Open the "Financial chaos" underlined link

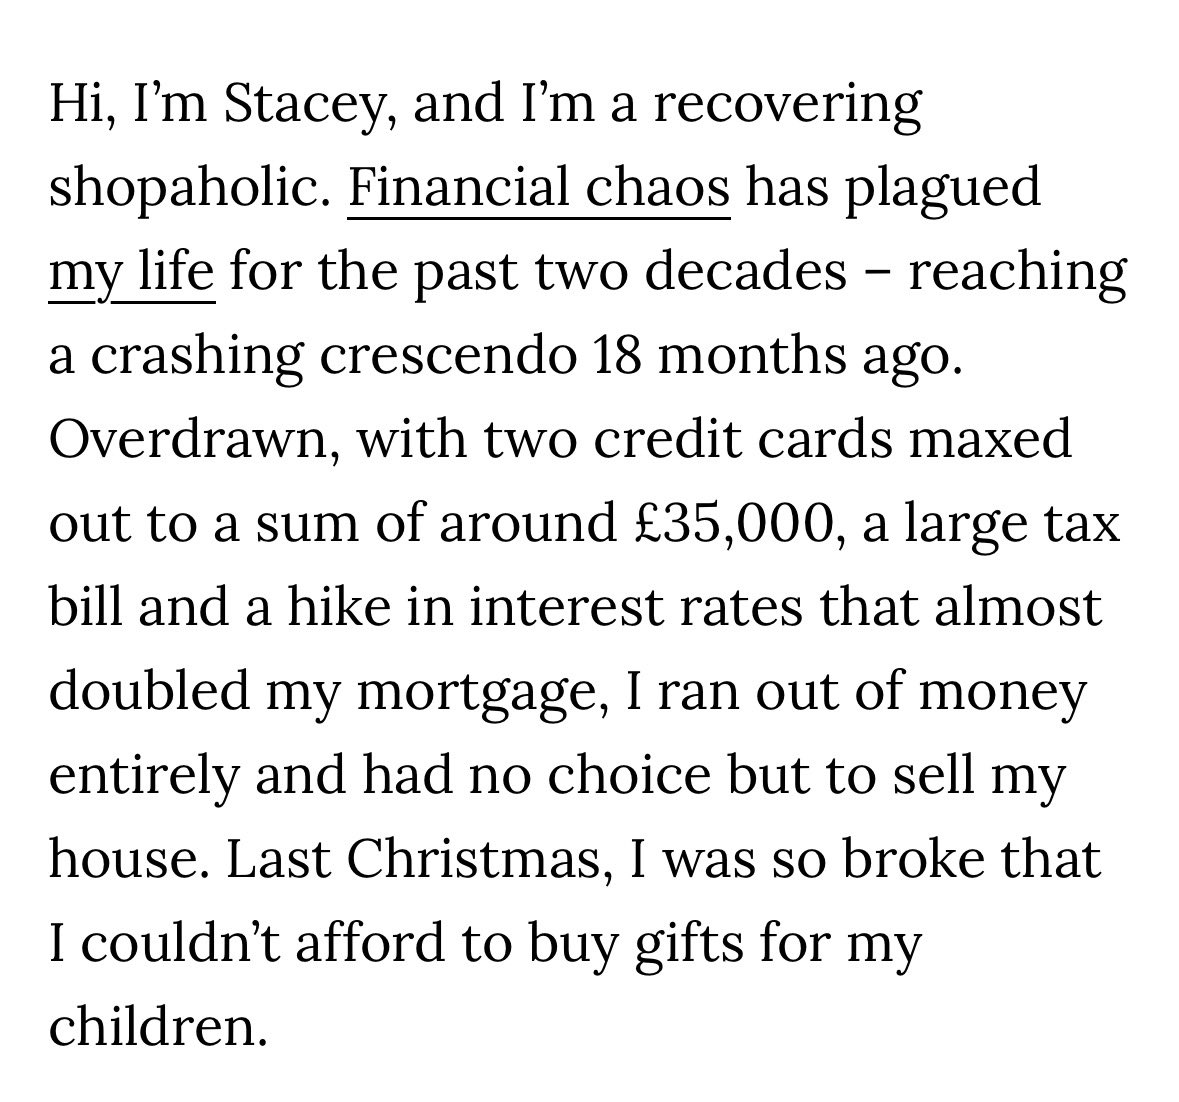tap(538, 188)
